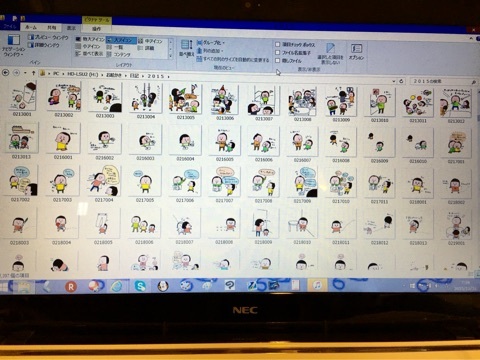
Task: Select Extra large icons (特大アイコン) layout
Action: point(90,39)
